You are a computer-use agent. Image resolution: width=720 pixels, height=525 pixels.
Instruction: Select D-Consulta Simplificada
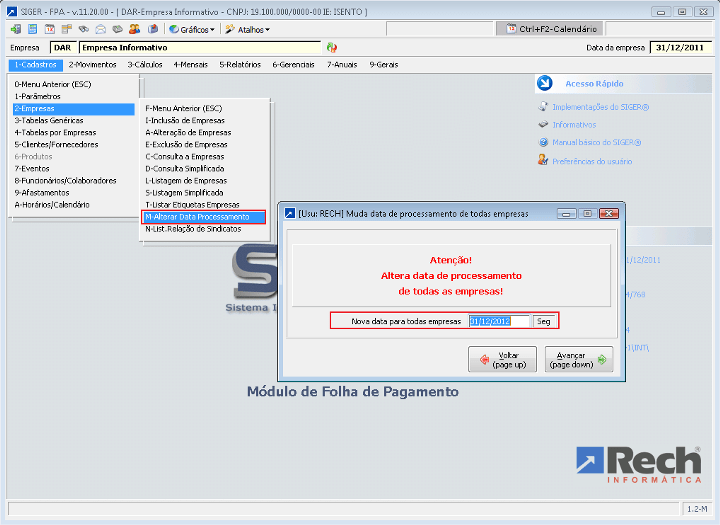pyautogui.click(x=204, y=169)
